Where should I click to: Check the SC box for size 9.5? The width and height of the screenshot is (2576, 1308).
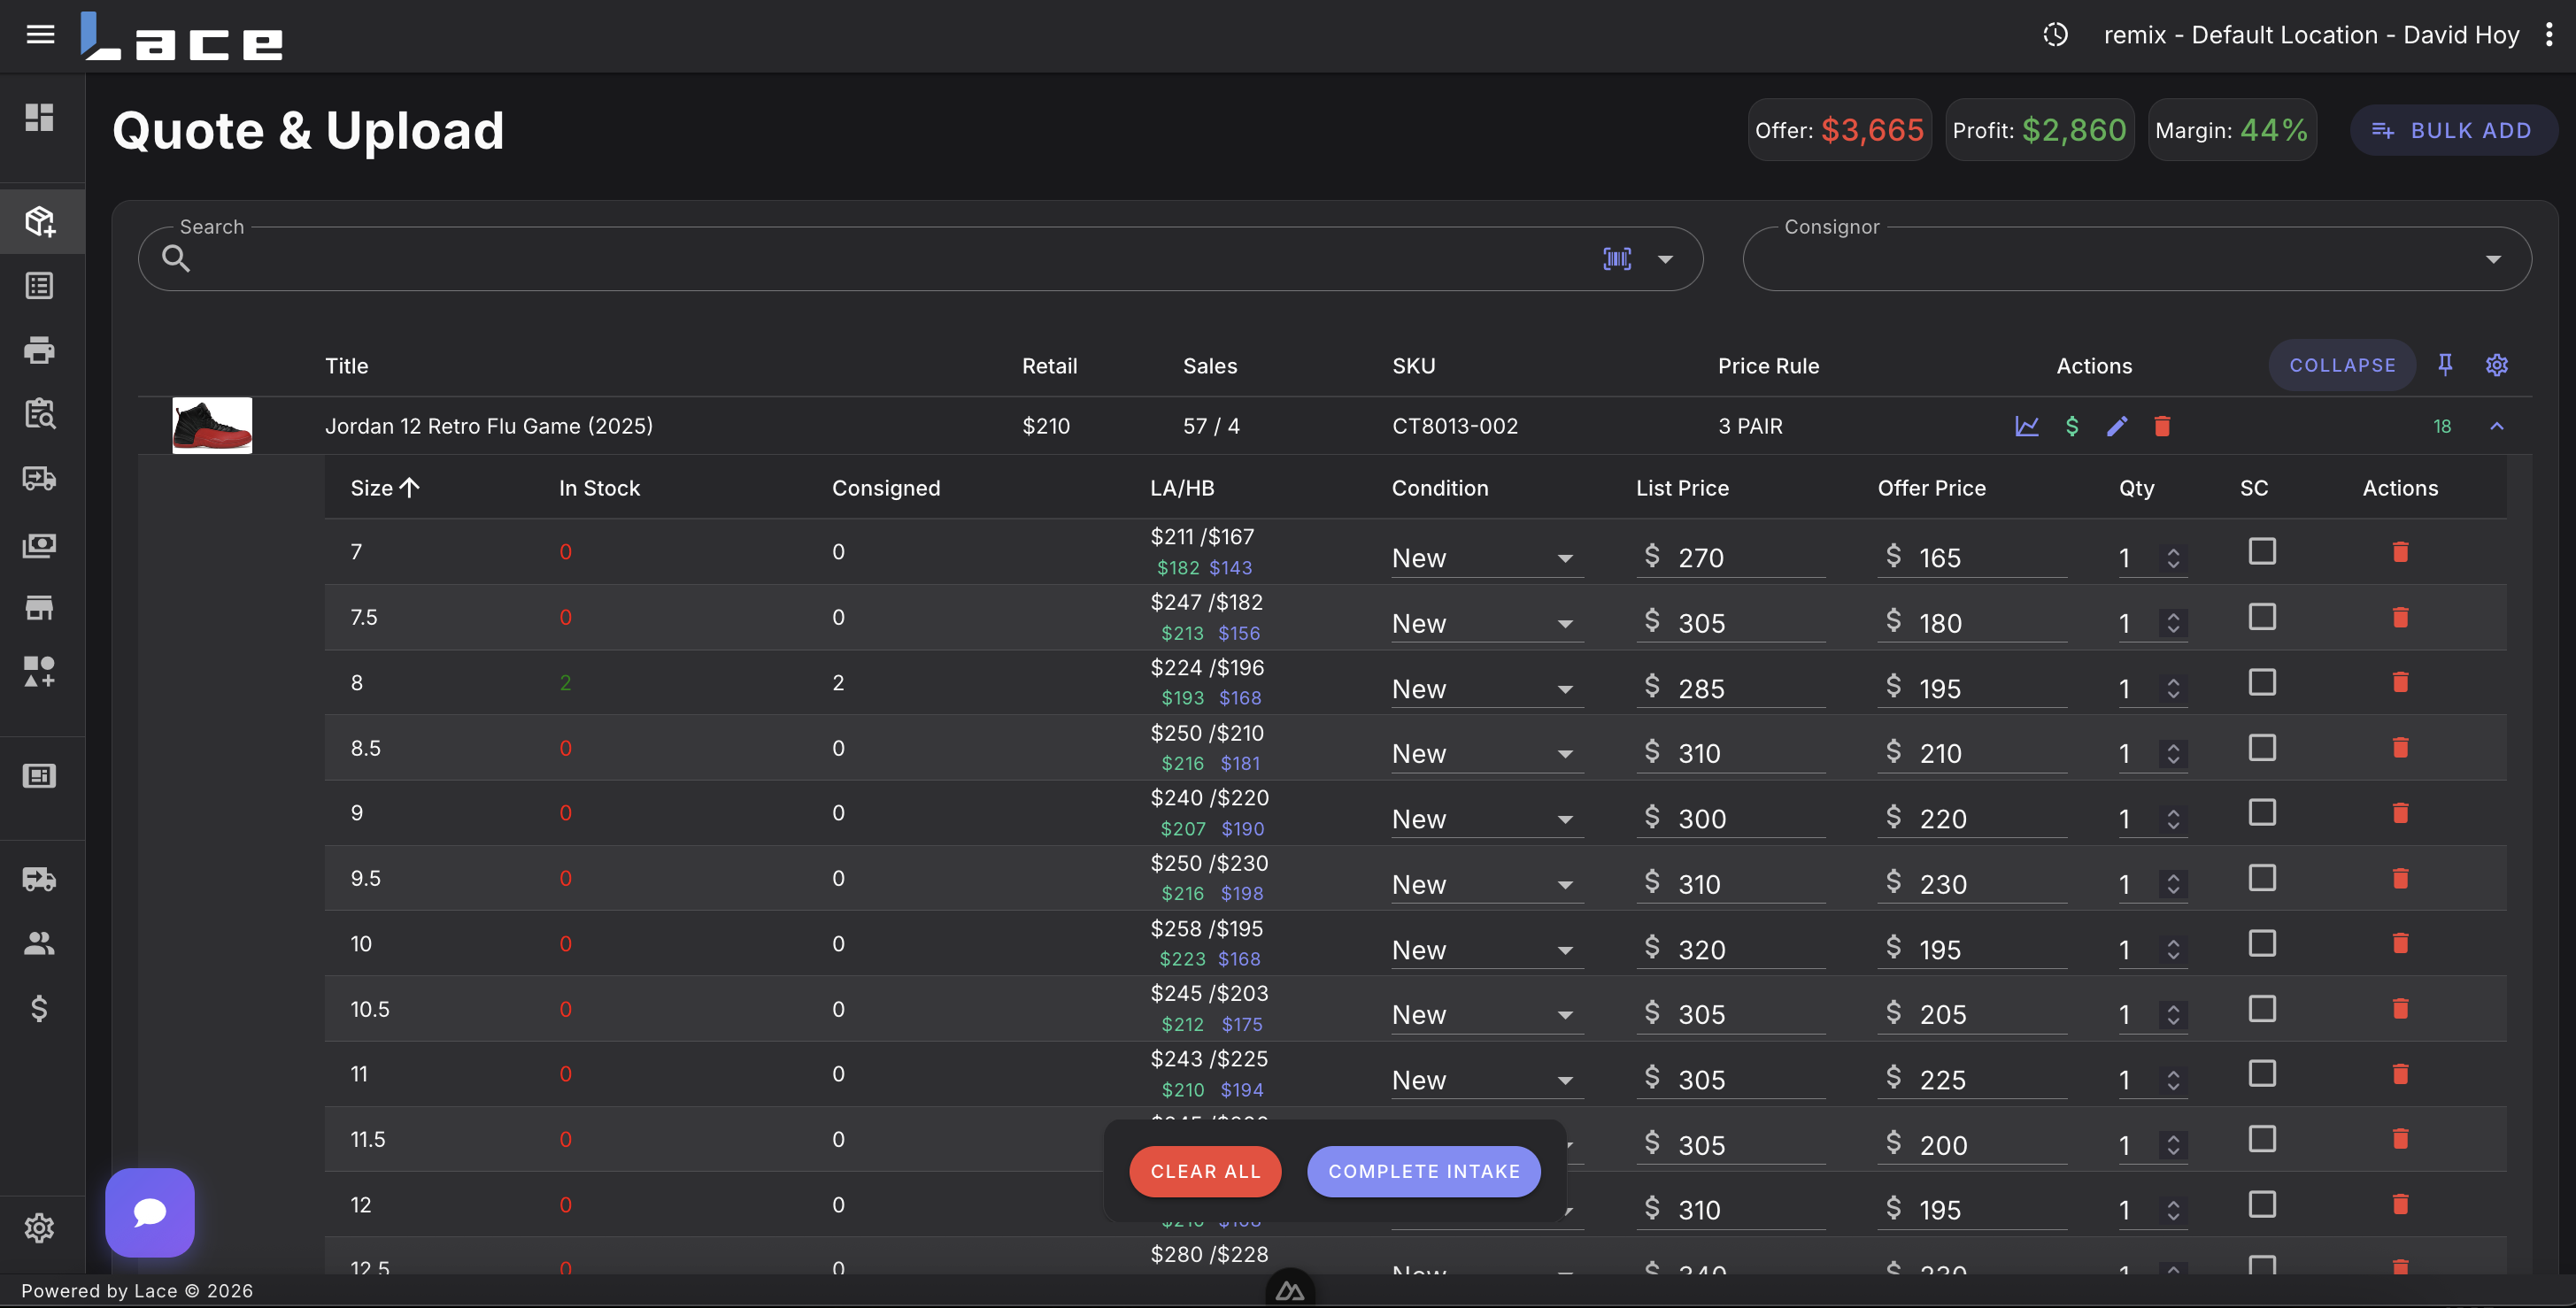[2262, 878]
